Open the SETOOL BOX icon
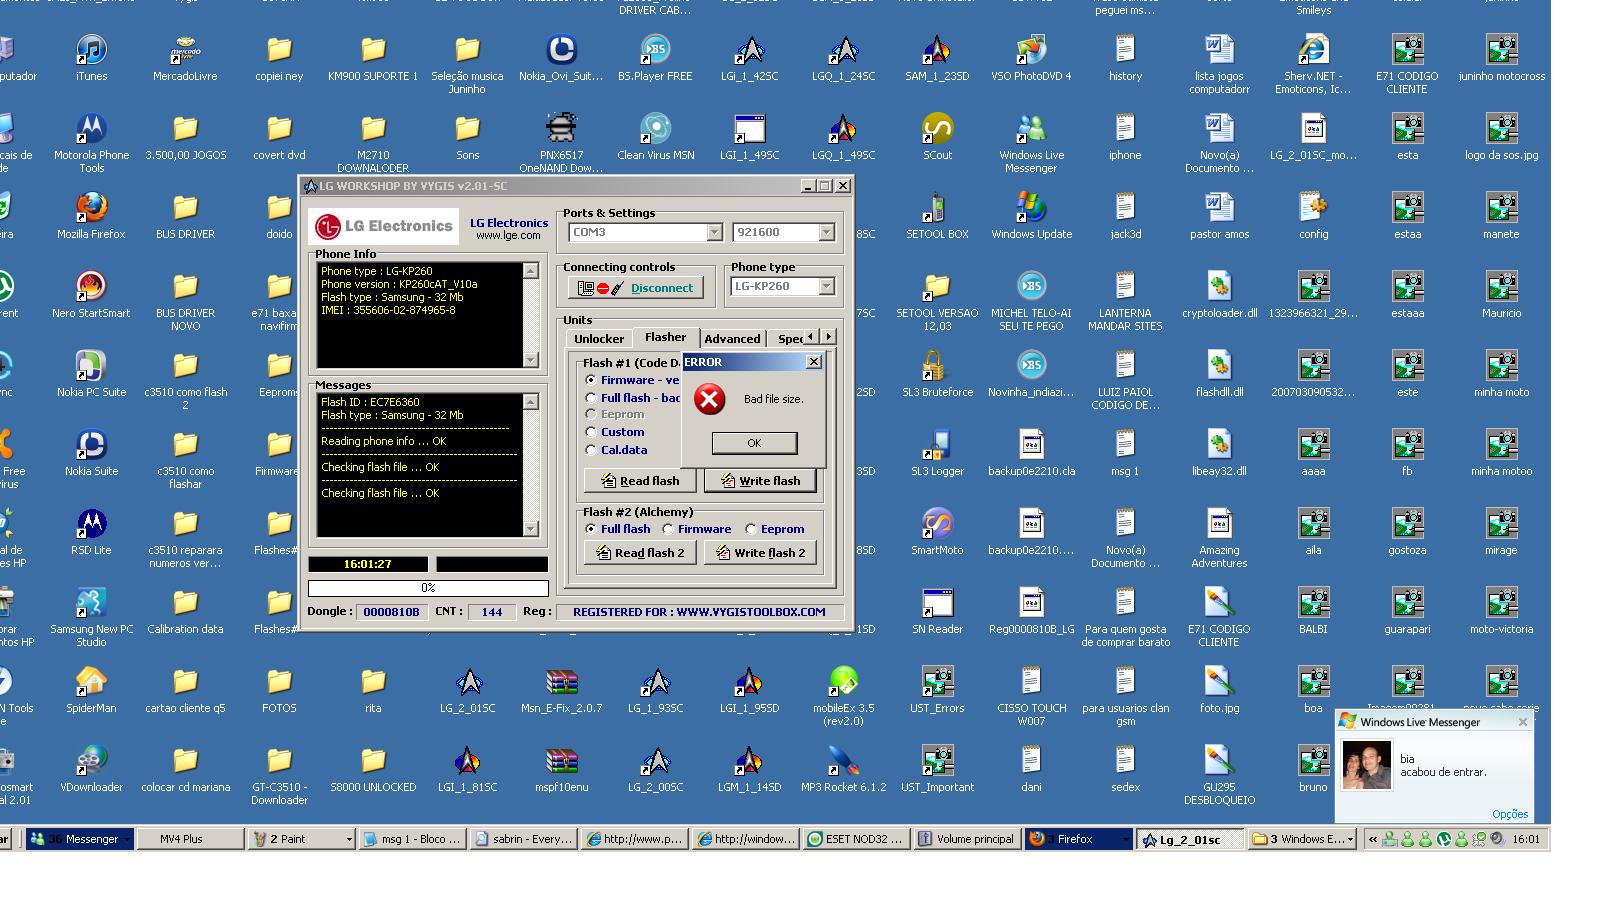Screen dimensions: 1600x900 click(x=937, y=216)
